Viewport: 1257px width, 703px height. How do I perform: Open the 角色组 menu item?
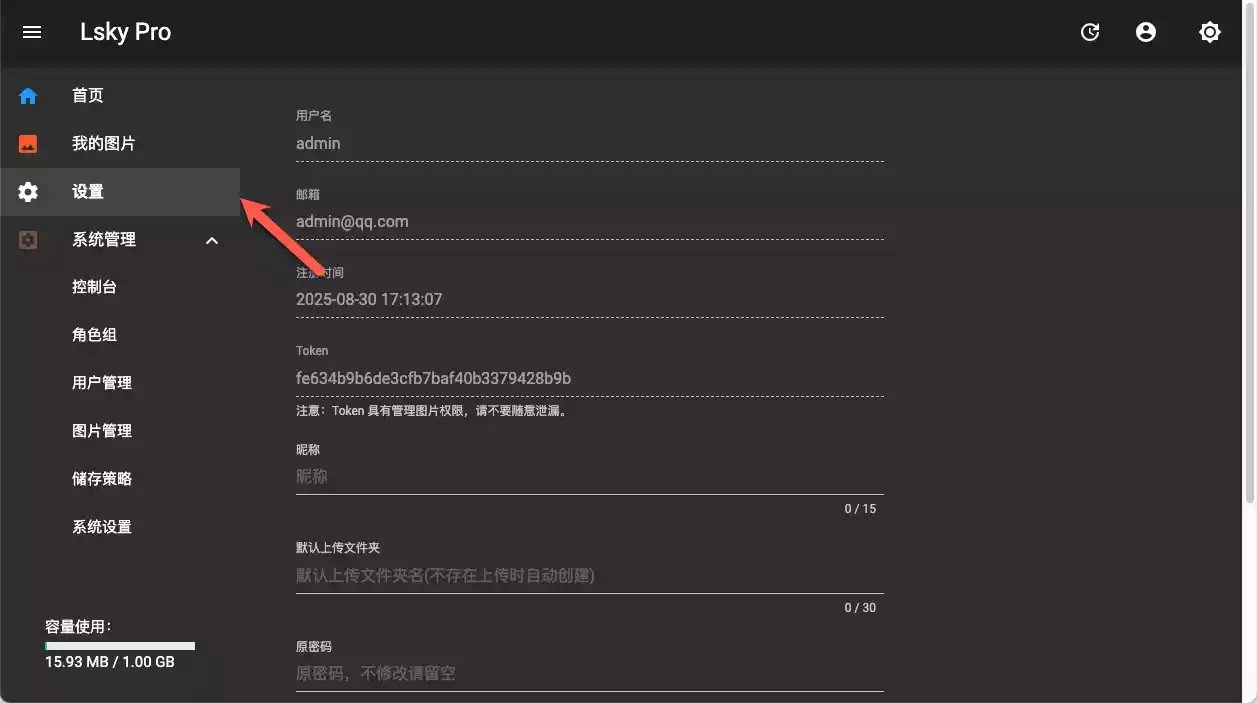[x=94, y=335]
